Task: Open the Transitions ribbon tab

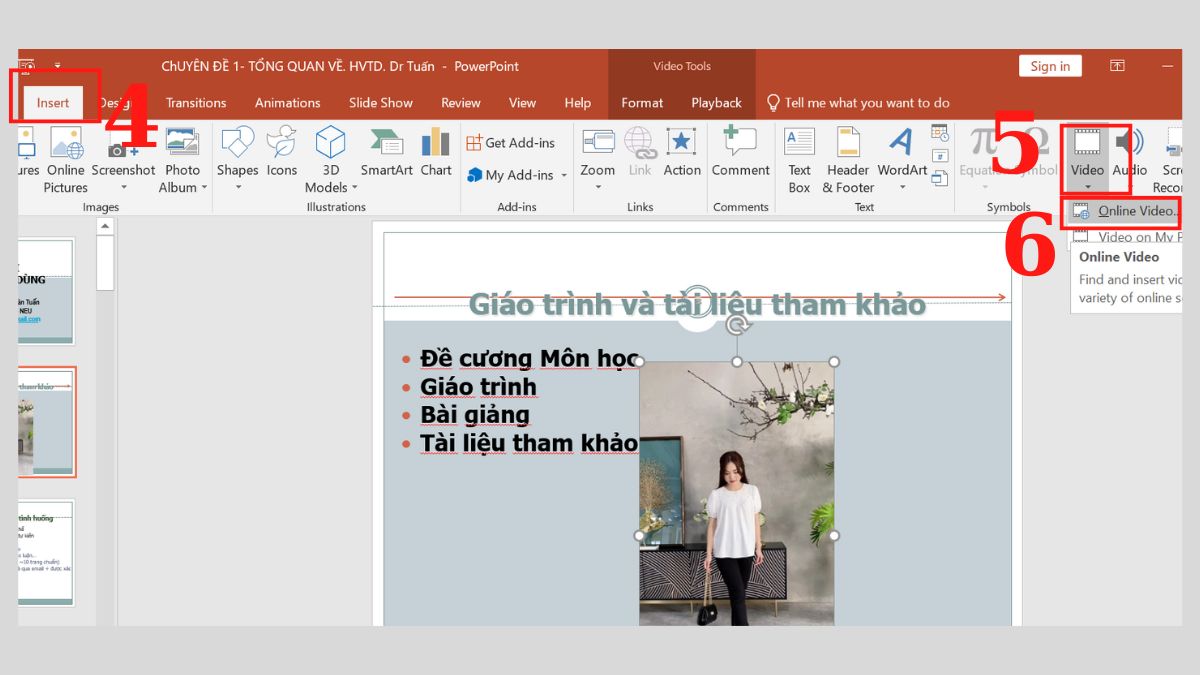Action: pos(195,102)
